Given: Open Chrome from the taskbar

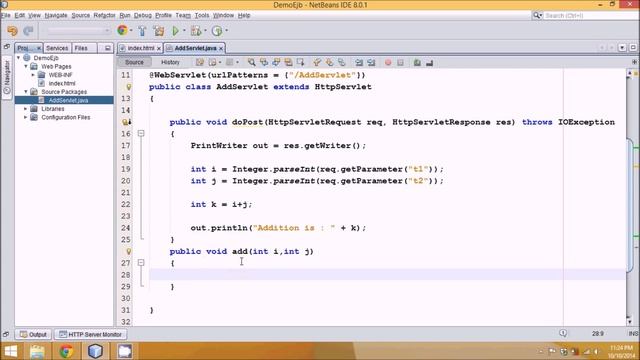Looking at the screenshot, I should pos(66,351).
